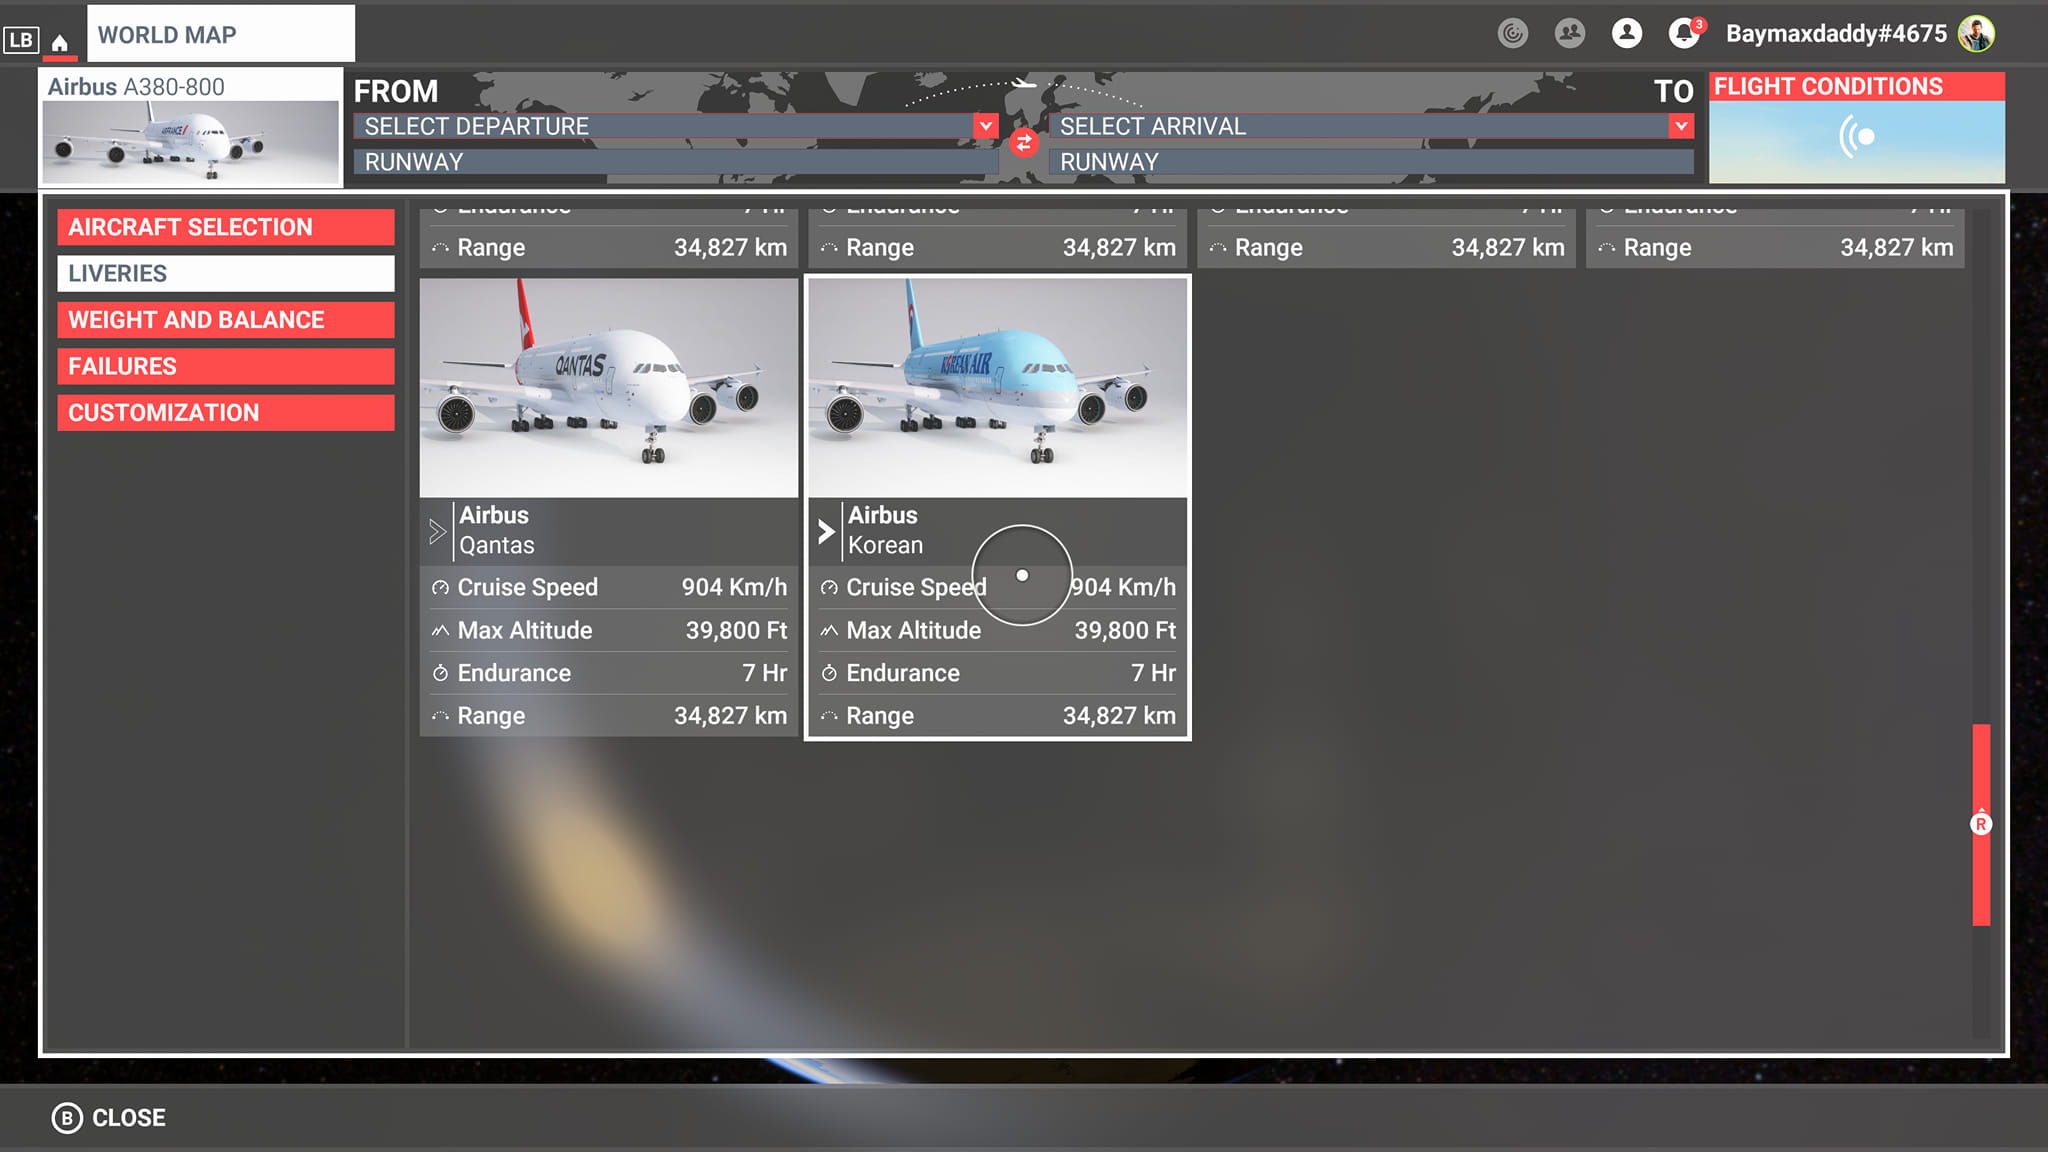
Task: Click the Korean Max Altitude icon
Action: tap(829, 631)
